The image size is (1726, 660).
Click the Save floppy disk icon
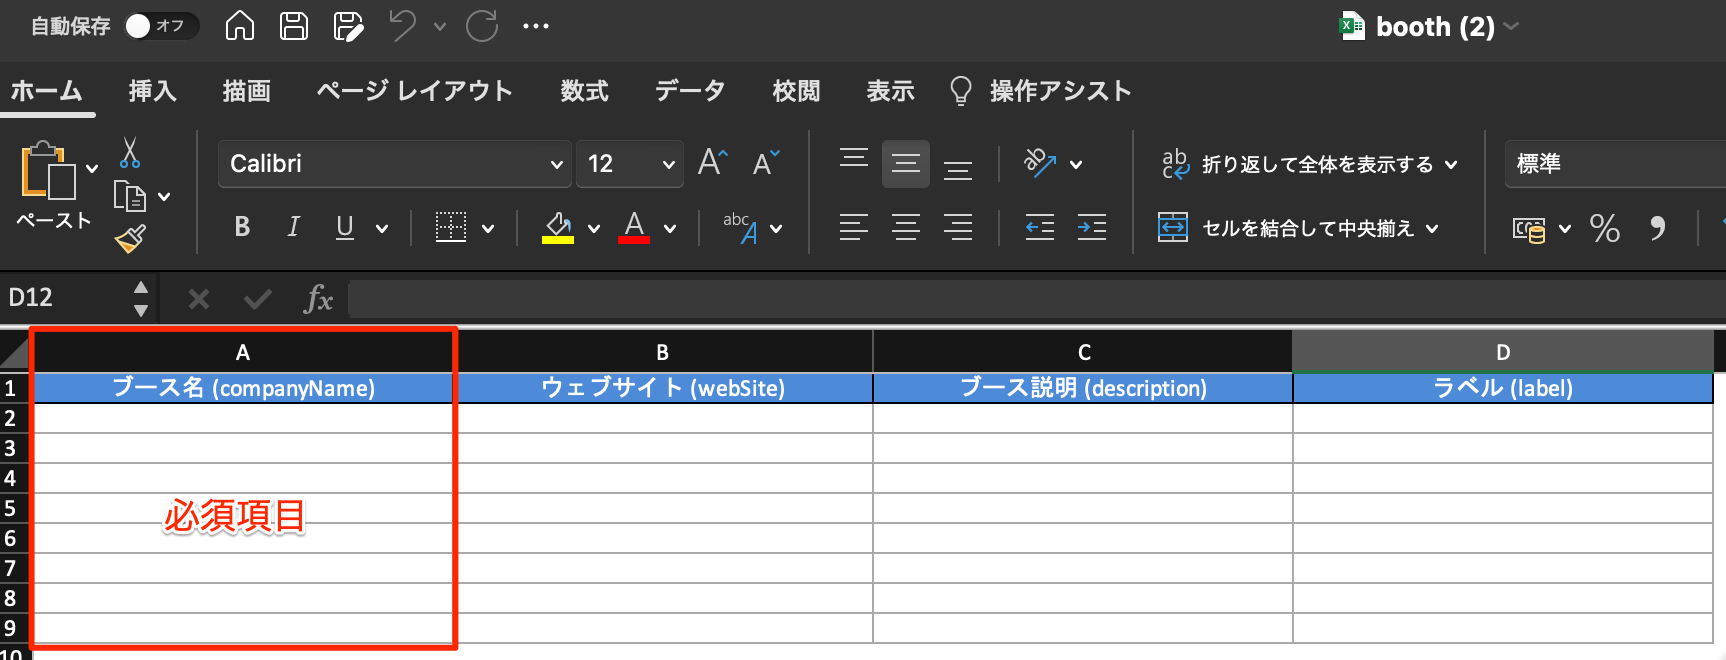point(294,26)
